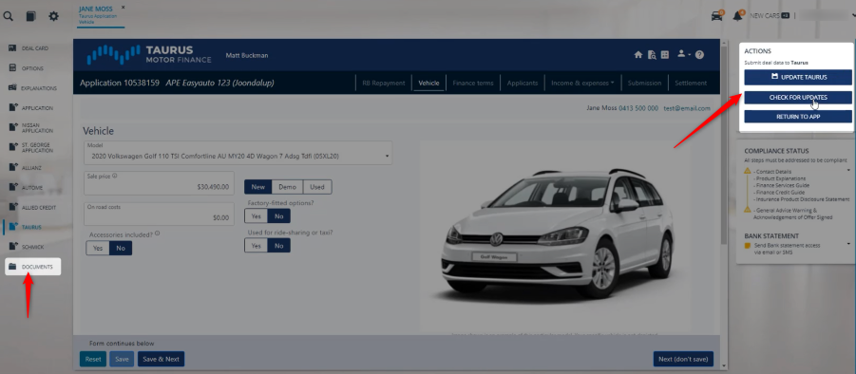Viewport: 856px width, 374px height.
Task: Expand the Income & expenses menu
Action: [x=582, y=83]
